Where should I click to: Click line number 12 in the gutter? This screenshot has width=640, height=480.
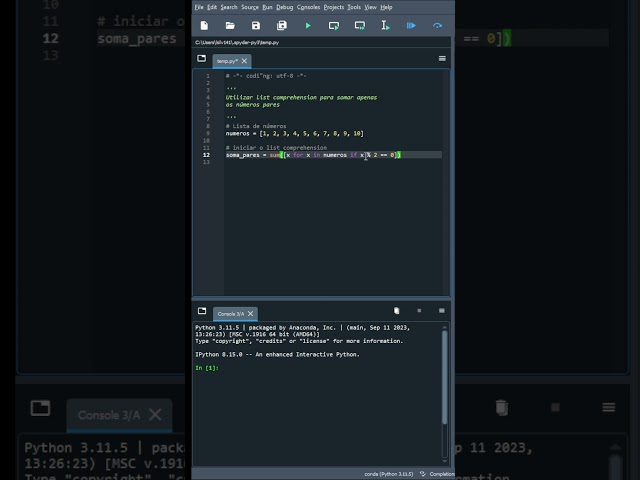(x=207, y=155)
